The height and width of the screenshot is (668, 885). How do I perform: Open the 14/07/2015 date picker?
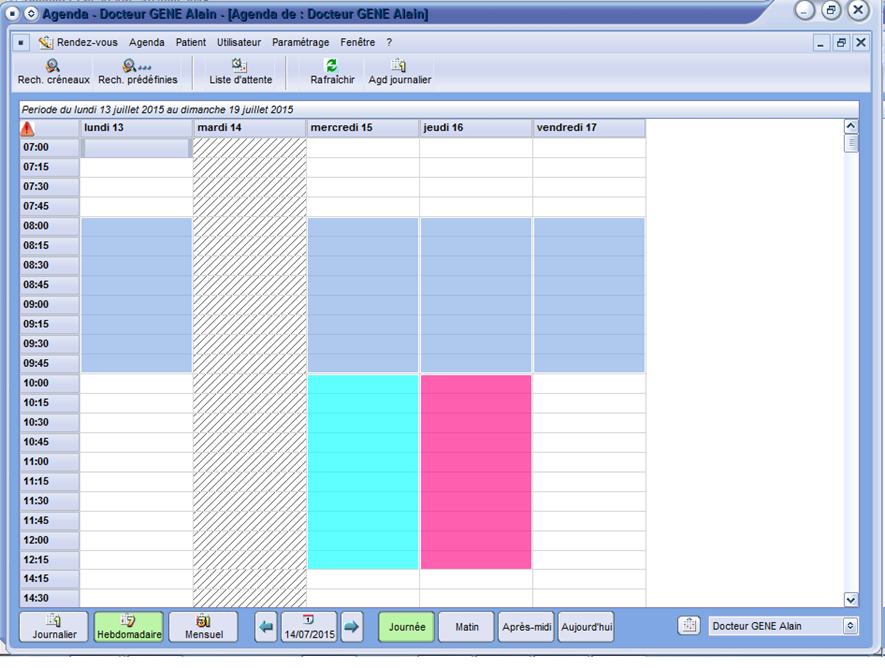[308, 627]
